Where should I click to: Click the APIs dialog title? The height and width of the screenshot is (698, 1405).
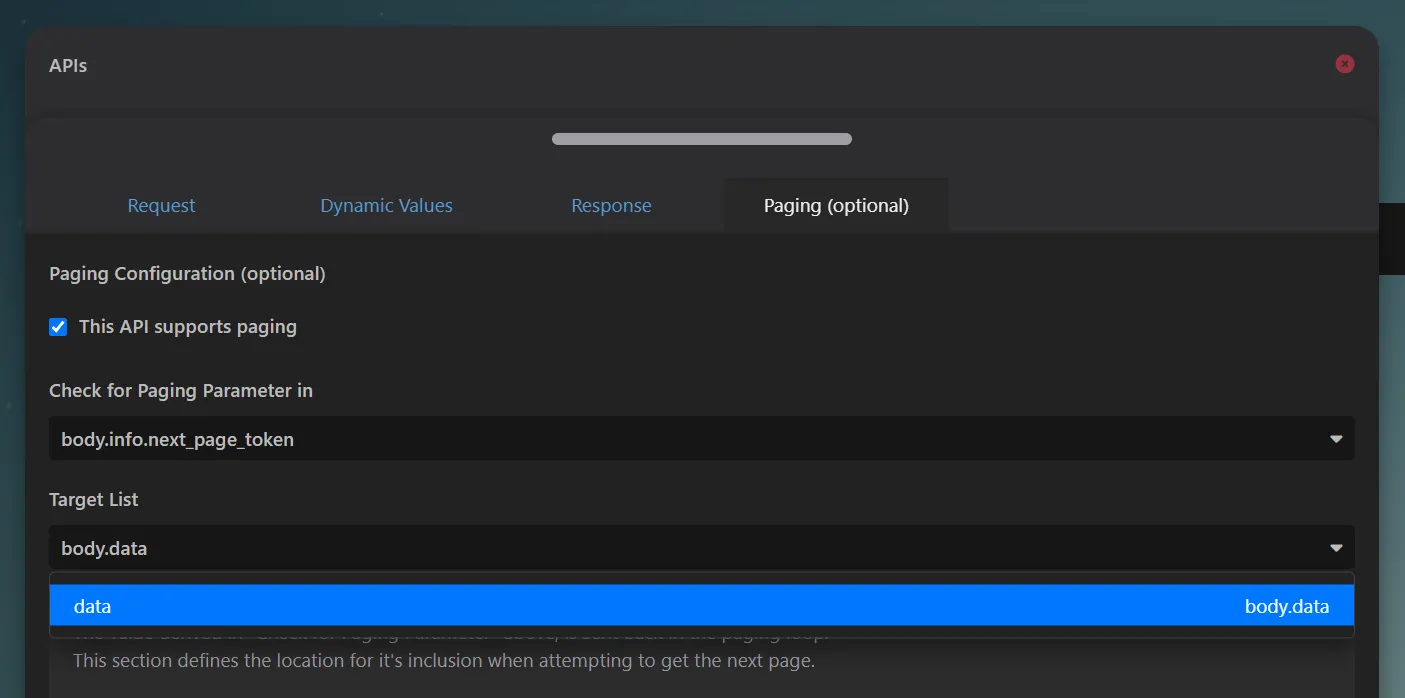(x=68, y=66)
